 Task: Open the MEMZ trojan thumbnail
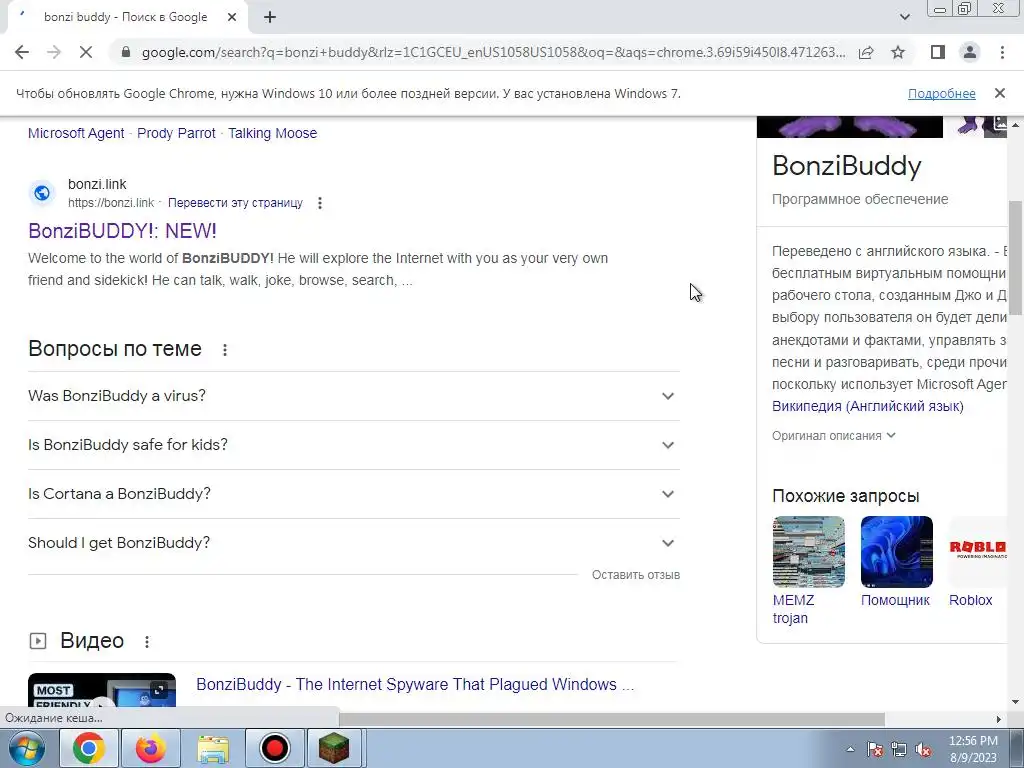coord(808,552)
